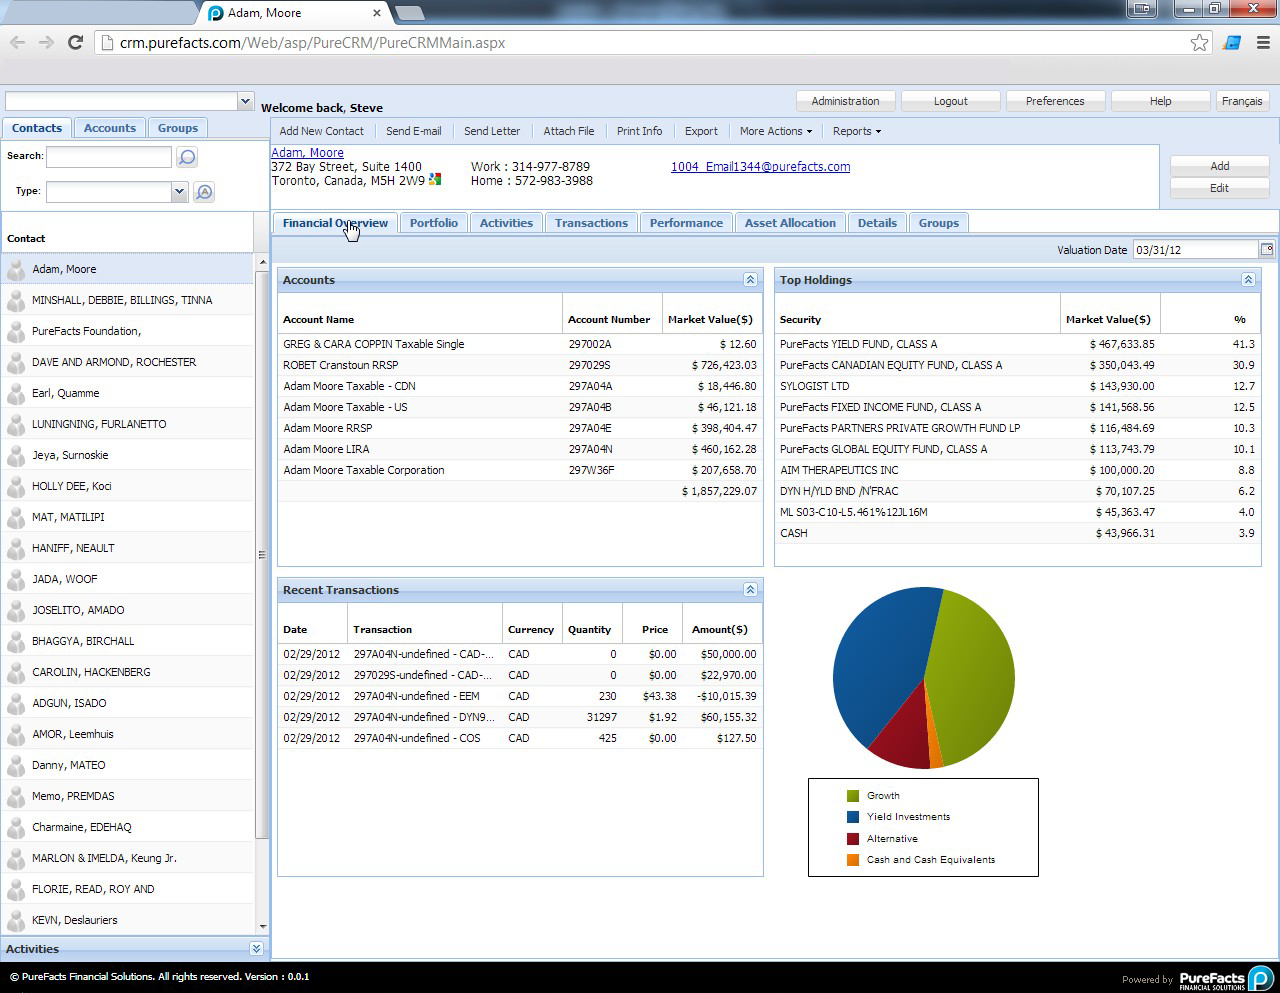Click Add New Contact in the toolbar

pyautogui.click(x=322, y=131)
